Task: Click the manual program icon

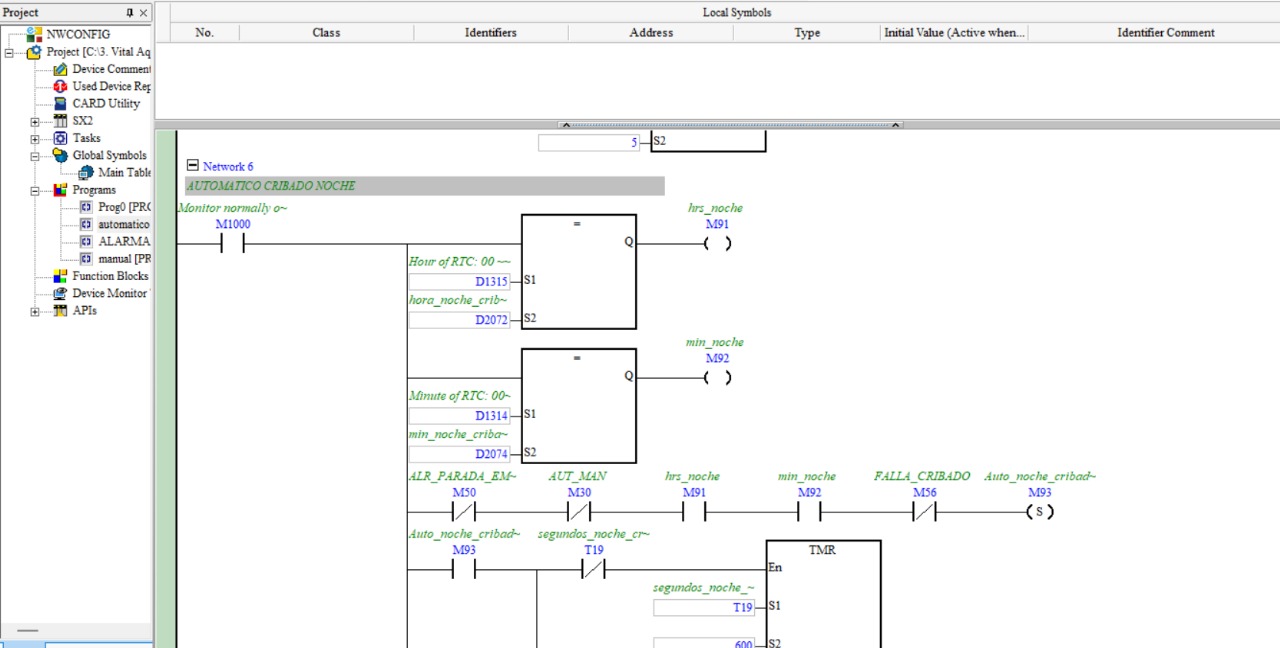Action: 86,259
